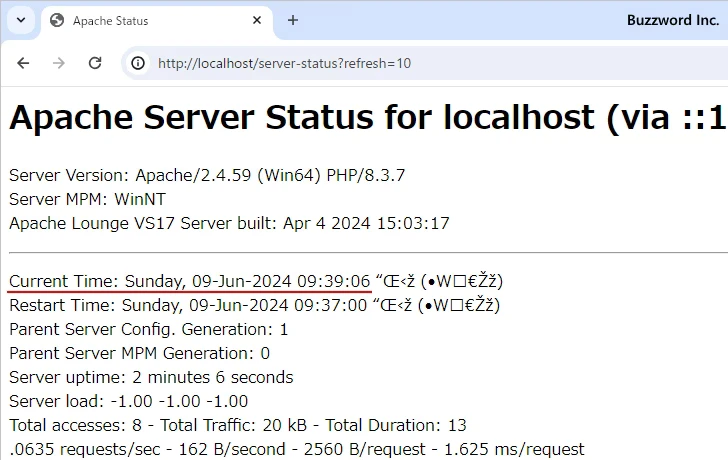Image resolution: width=728 pixels, height=460 pixels.
Task: Click the browser forward arrow
Action: (59, 63)
